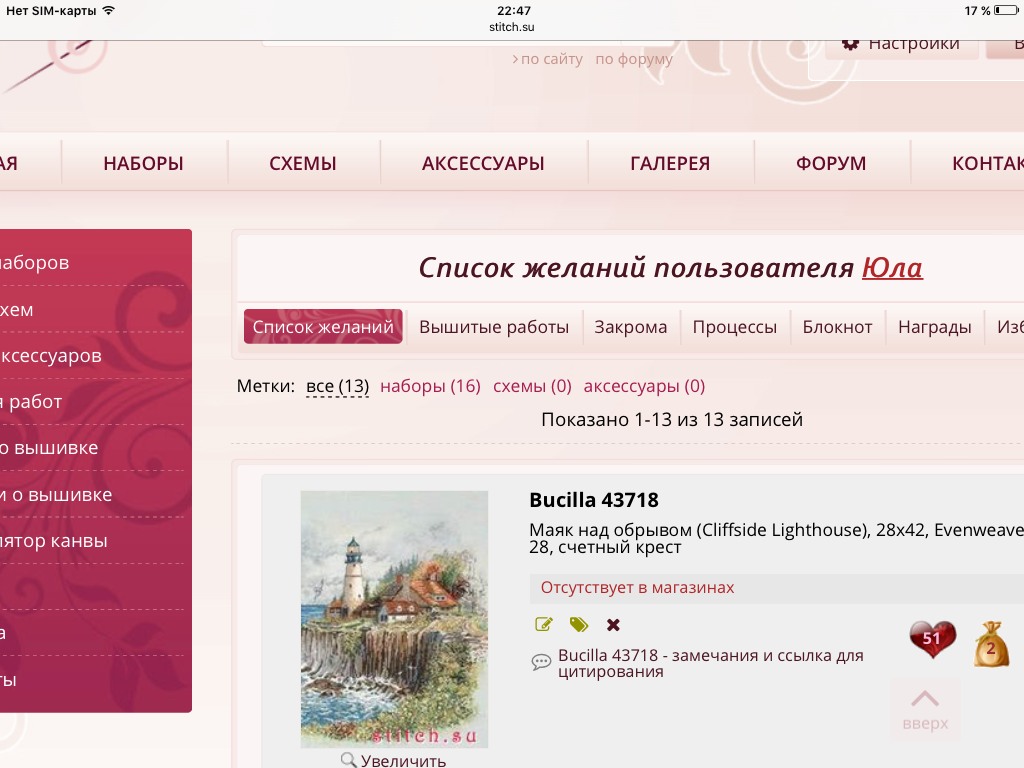Open the ГАЛЕРЕЯ main menu item
Viewport: 1024px width, 768px height.
click(670, 164)
